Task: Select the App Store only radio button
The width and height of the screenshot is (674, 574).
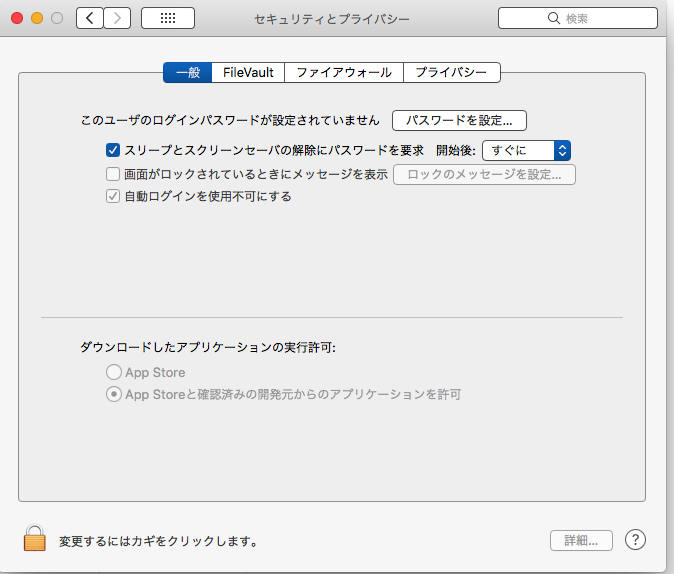Action: pyautogui.click(x=114, y=372)
